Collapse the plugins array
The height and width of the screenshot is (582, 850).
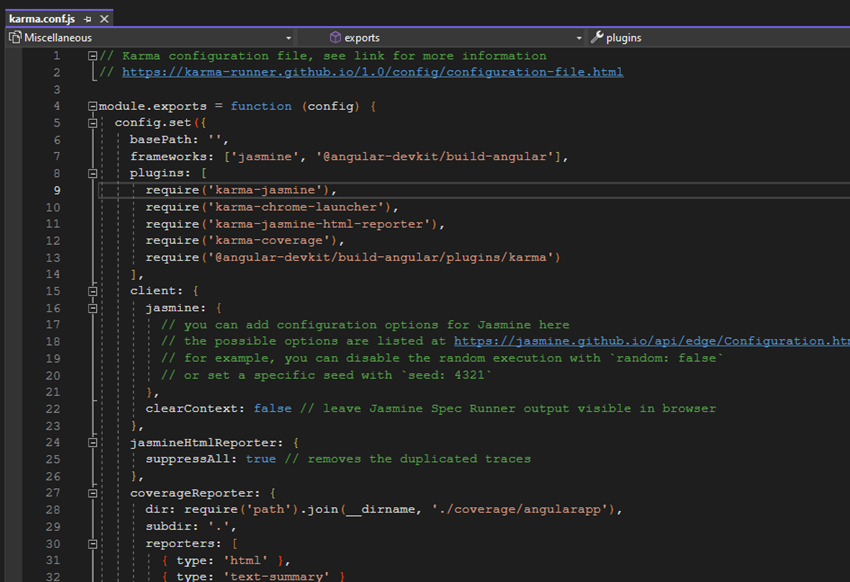pyautogui.click(x=91, y=172)
